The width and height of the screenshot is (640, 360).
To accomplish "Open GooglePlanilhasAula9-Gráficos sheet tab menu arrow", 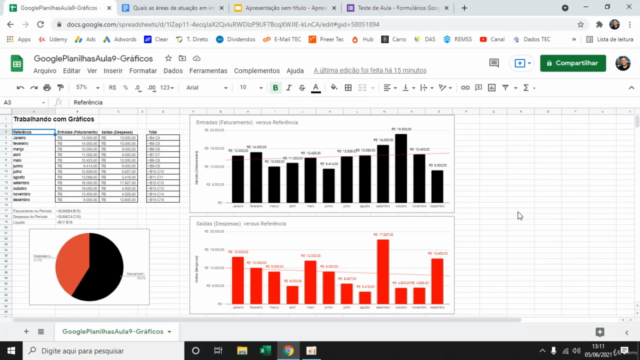I will (x=169, y=331).
